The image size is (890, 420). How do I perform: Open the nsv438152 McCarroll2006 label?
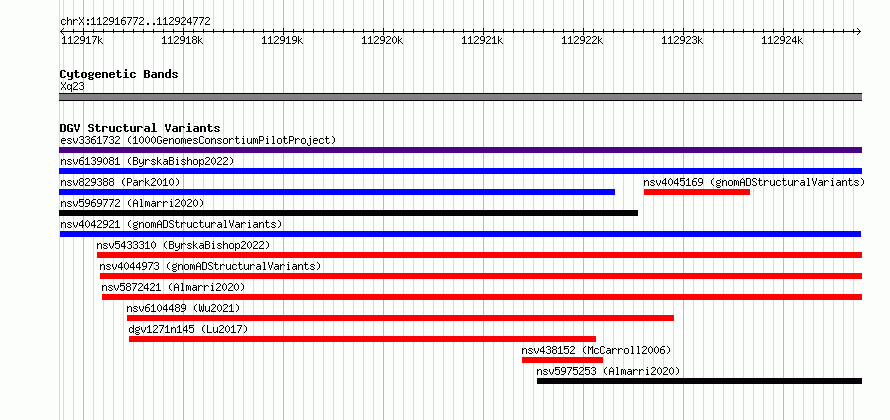596,350
